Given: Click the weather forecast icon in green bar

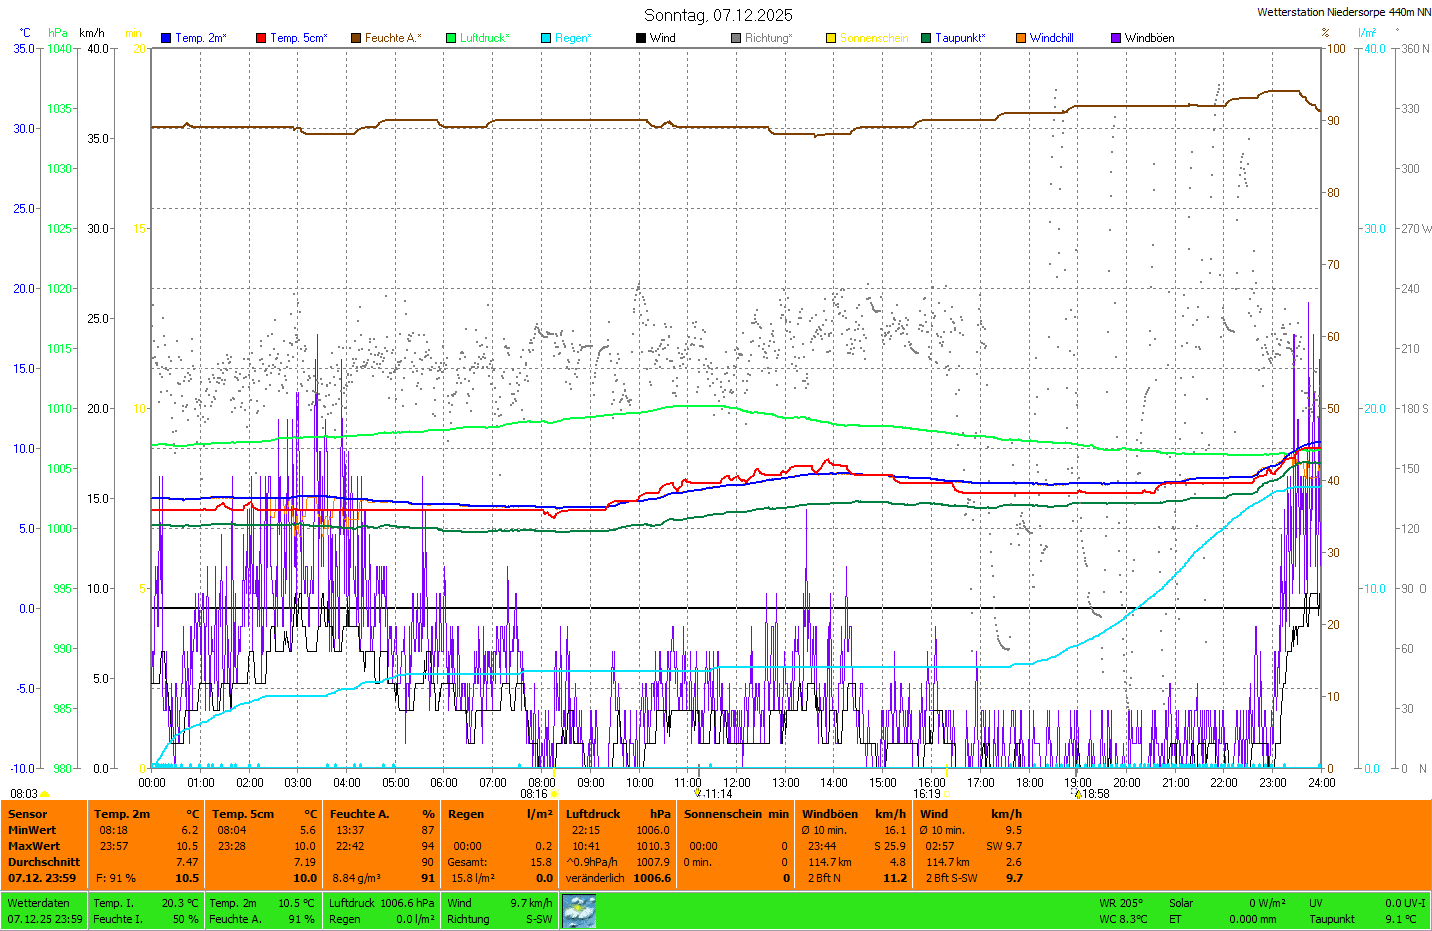Looking at the screenshot, I should point(579,911).
